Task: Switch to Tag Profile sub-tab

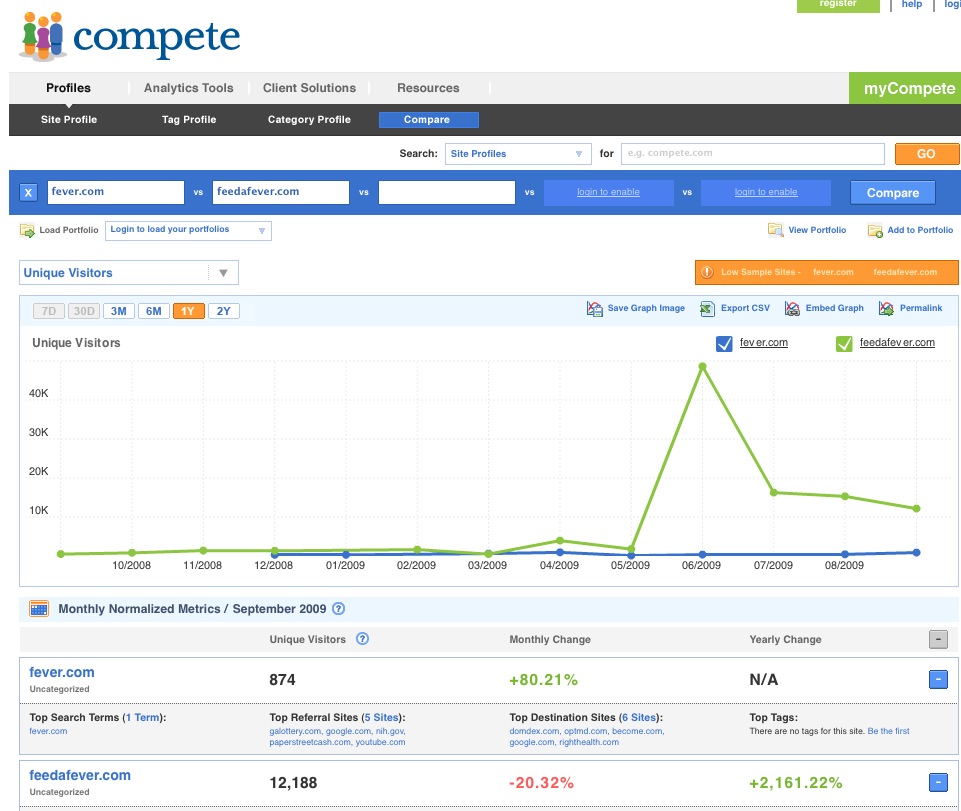Action: 189,120
